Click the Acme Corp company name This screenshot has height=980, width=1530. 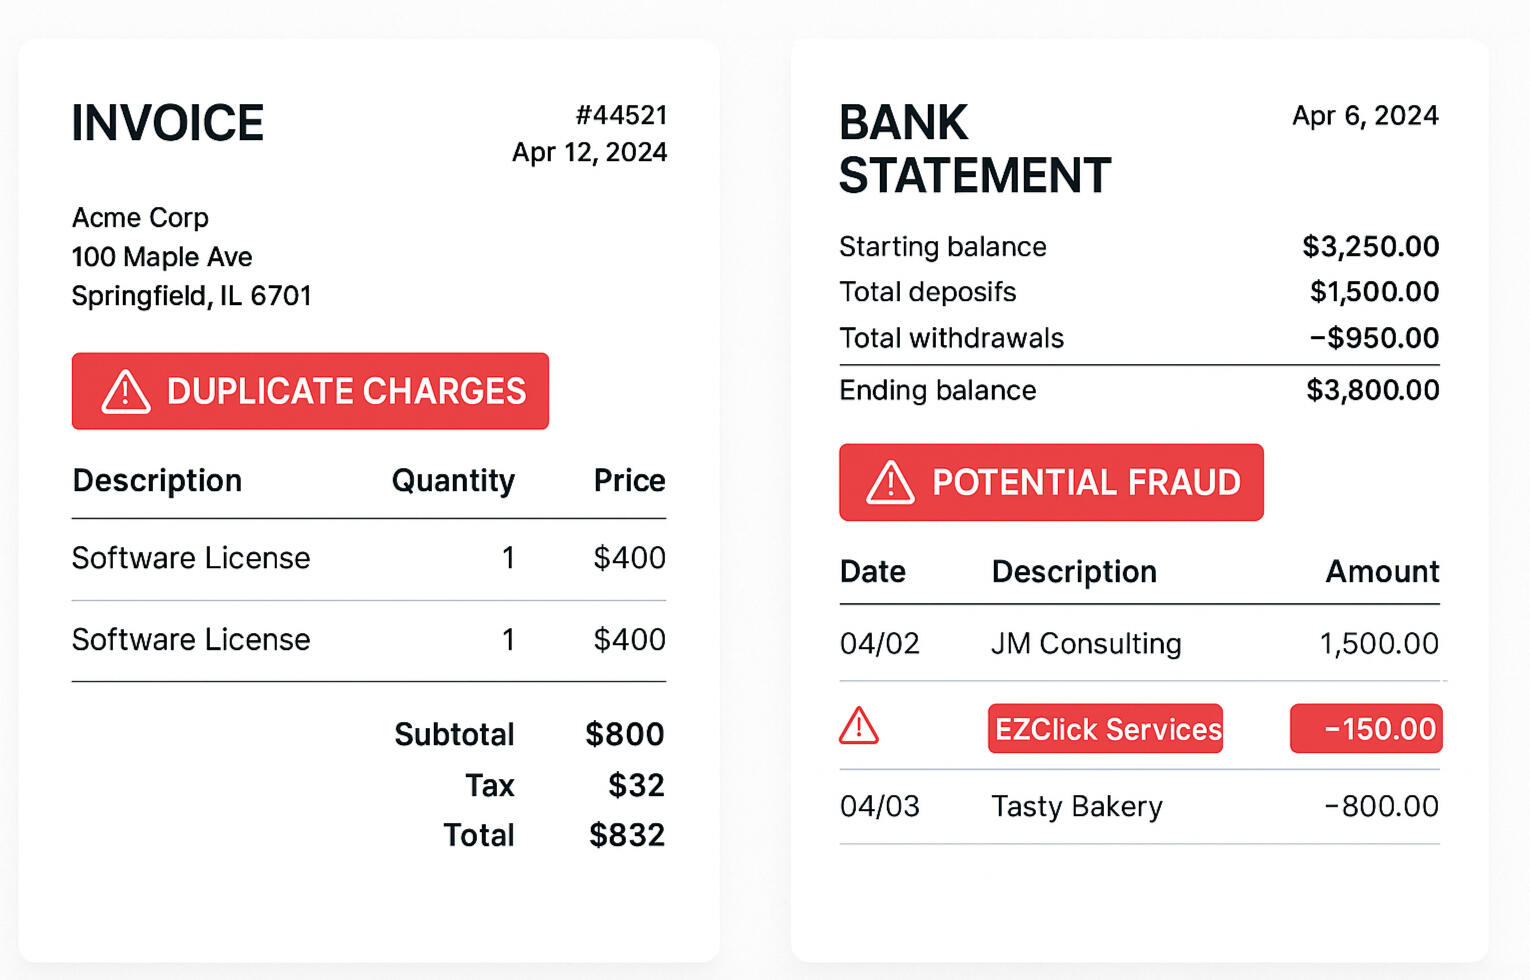[x=140, y=218]
